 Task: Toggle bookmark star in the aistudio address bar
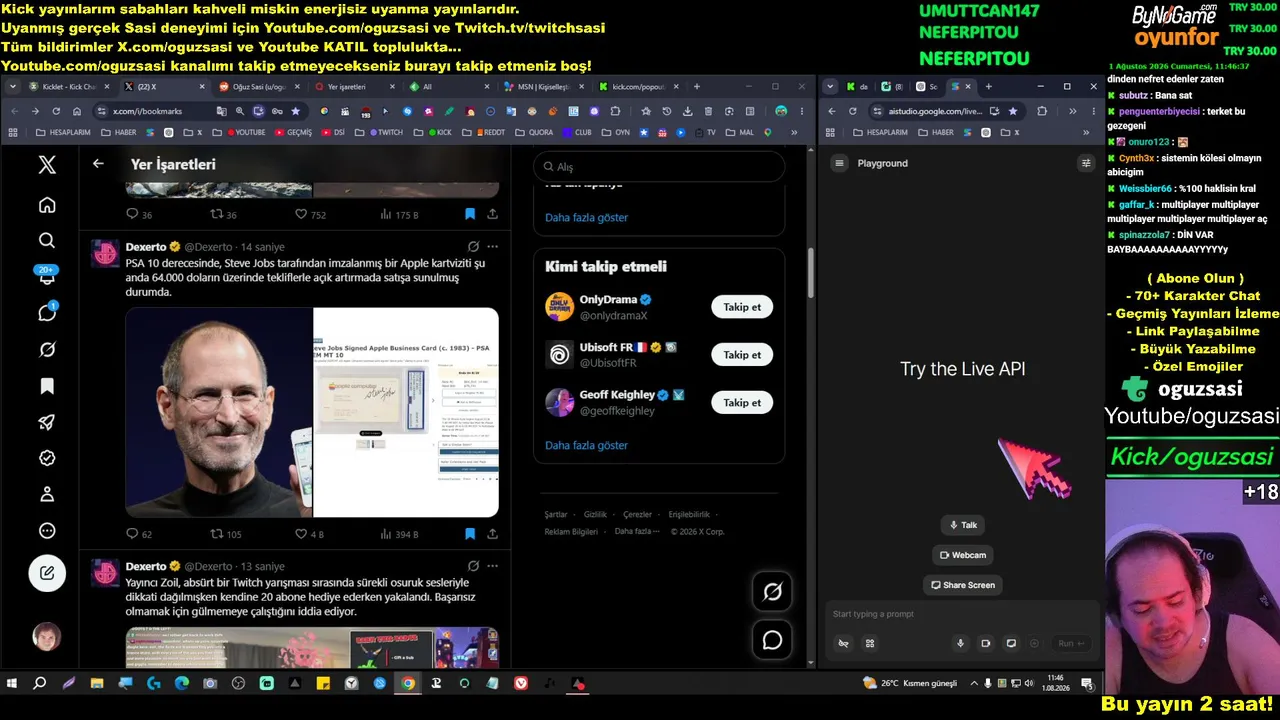click(1013, 111)
